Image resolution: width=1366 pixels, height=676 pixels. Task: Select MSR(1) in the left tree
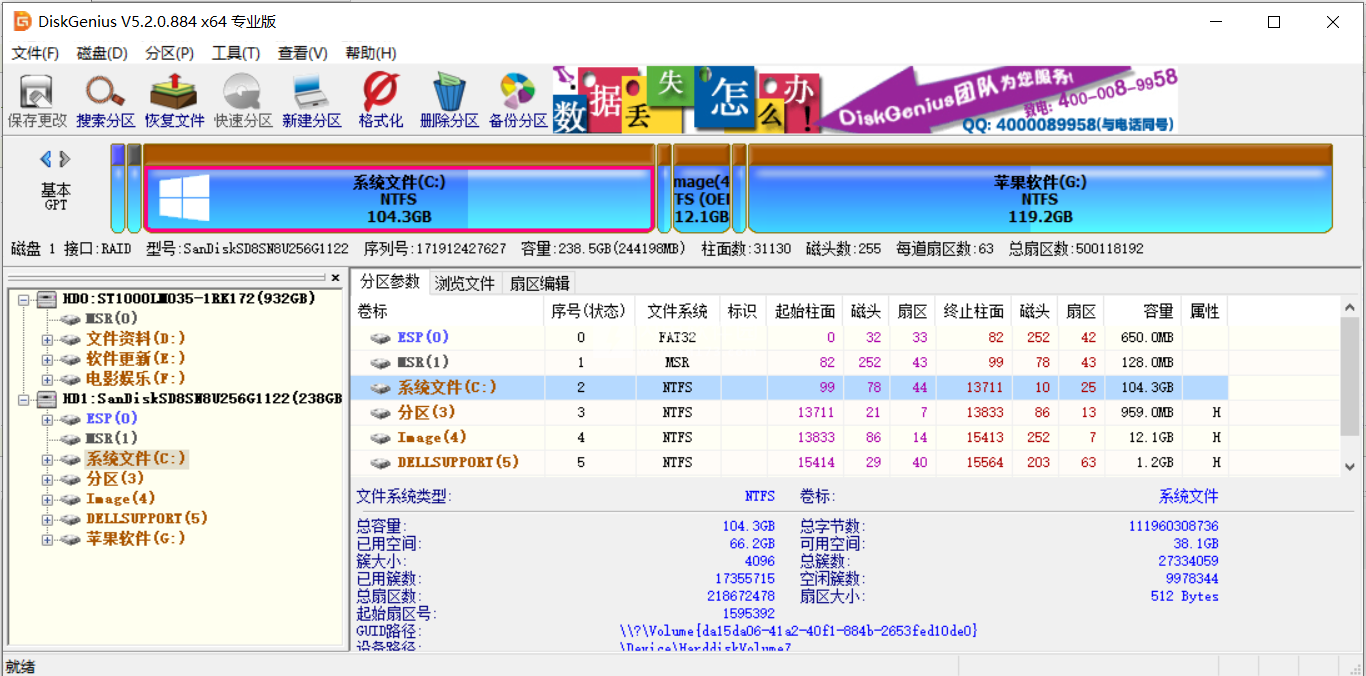click(112, 438)
